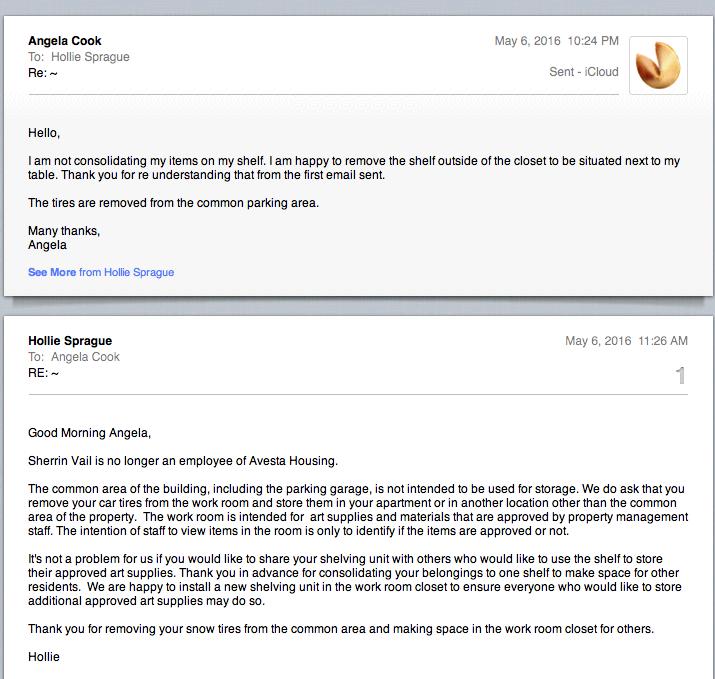Click the Re: ~ subject of first email

tap(43, 73)
